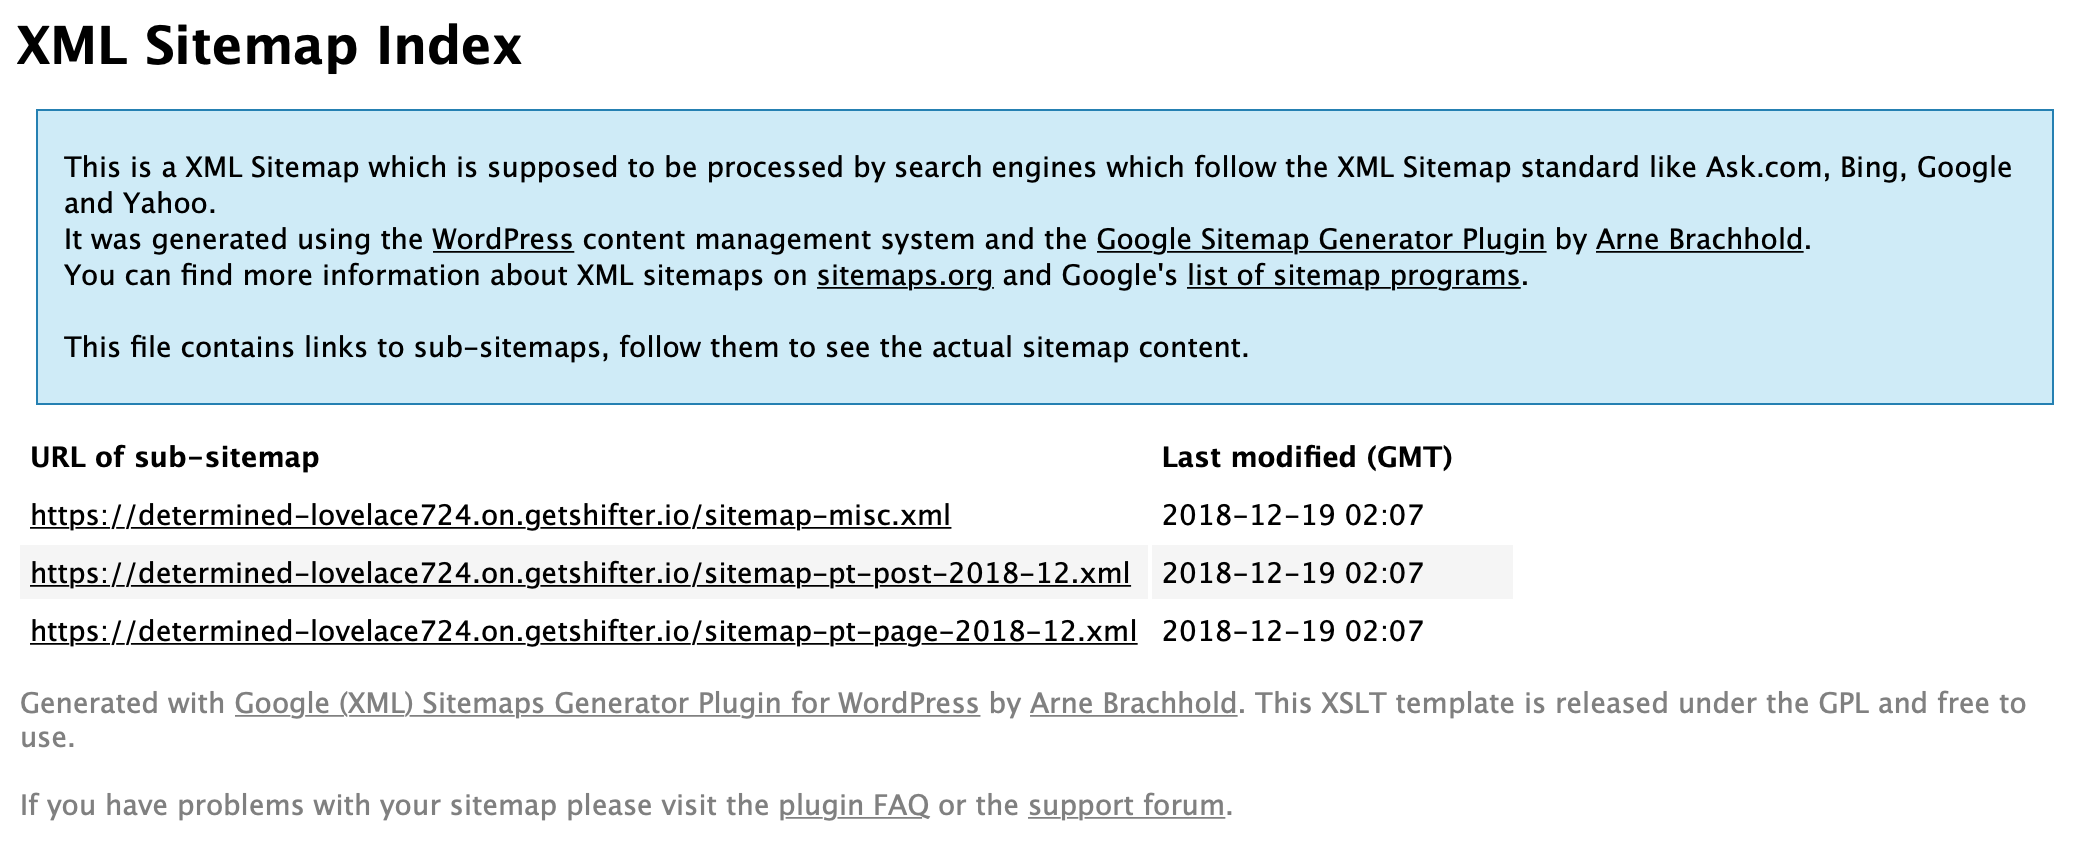
Task: Click the sub-sitemaps description sentence in the blue box
Action: 656,348
